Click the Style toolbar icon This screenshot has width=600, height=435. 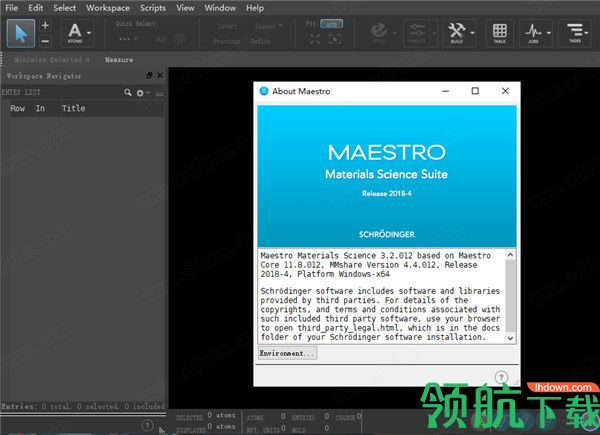tap(379, 32)
